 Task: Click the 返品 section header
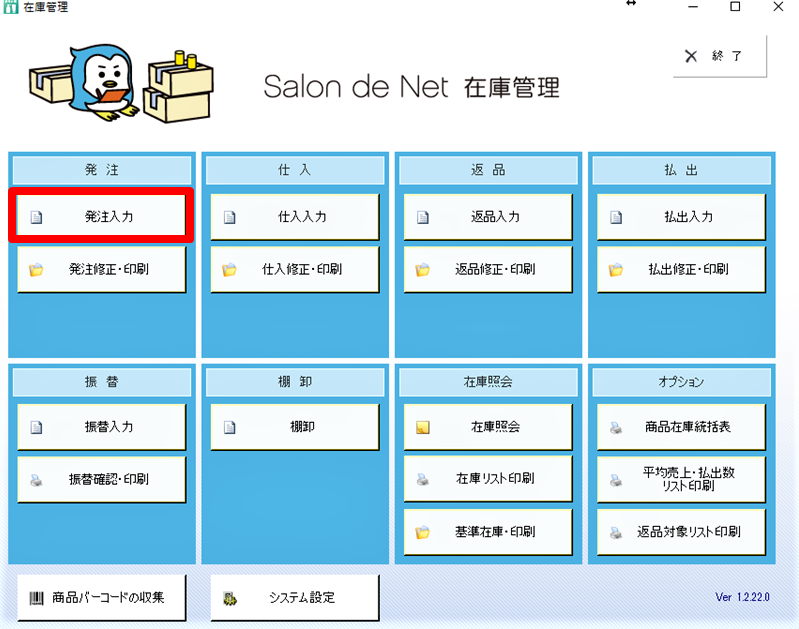click(488, 170)
